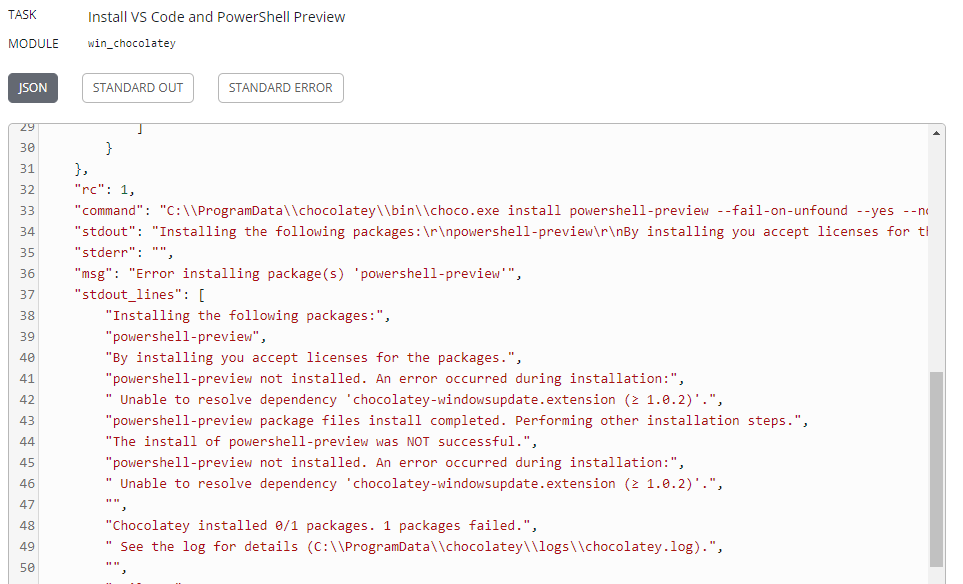Screen dimensions: 963x584
Task: Click the scrollbar up arrow
Action: pos(936,133)
